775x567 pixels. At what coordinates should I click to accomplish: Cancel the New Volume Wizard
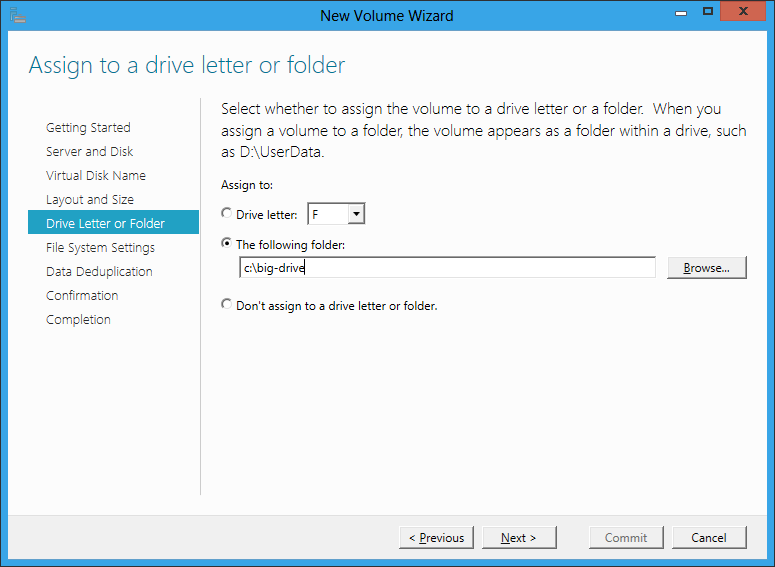pos(709,538)
